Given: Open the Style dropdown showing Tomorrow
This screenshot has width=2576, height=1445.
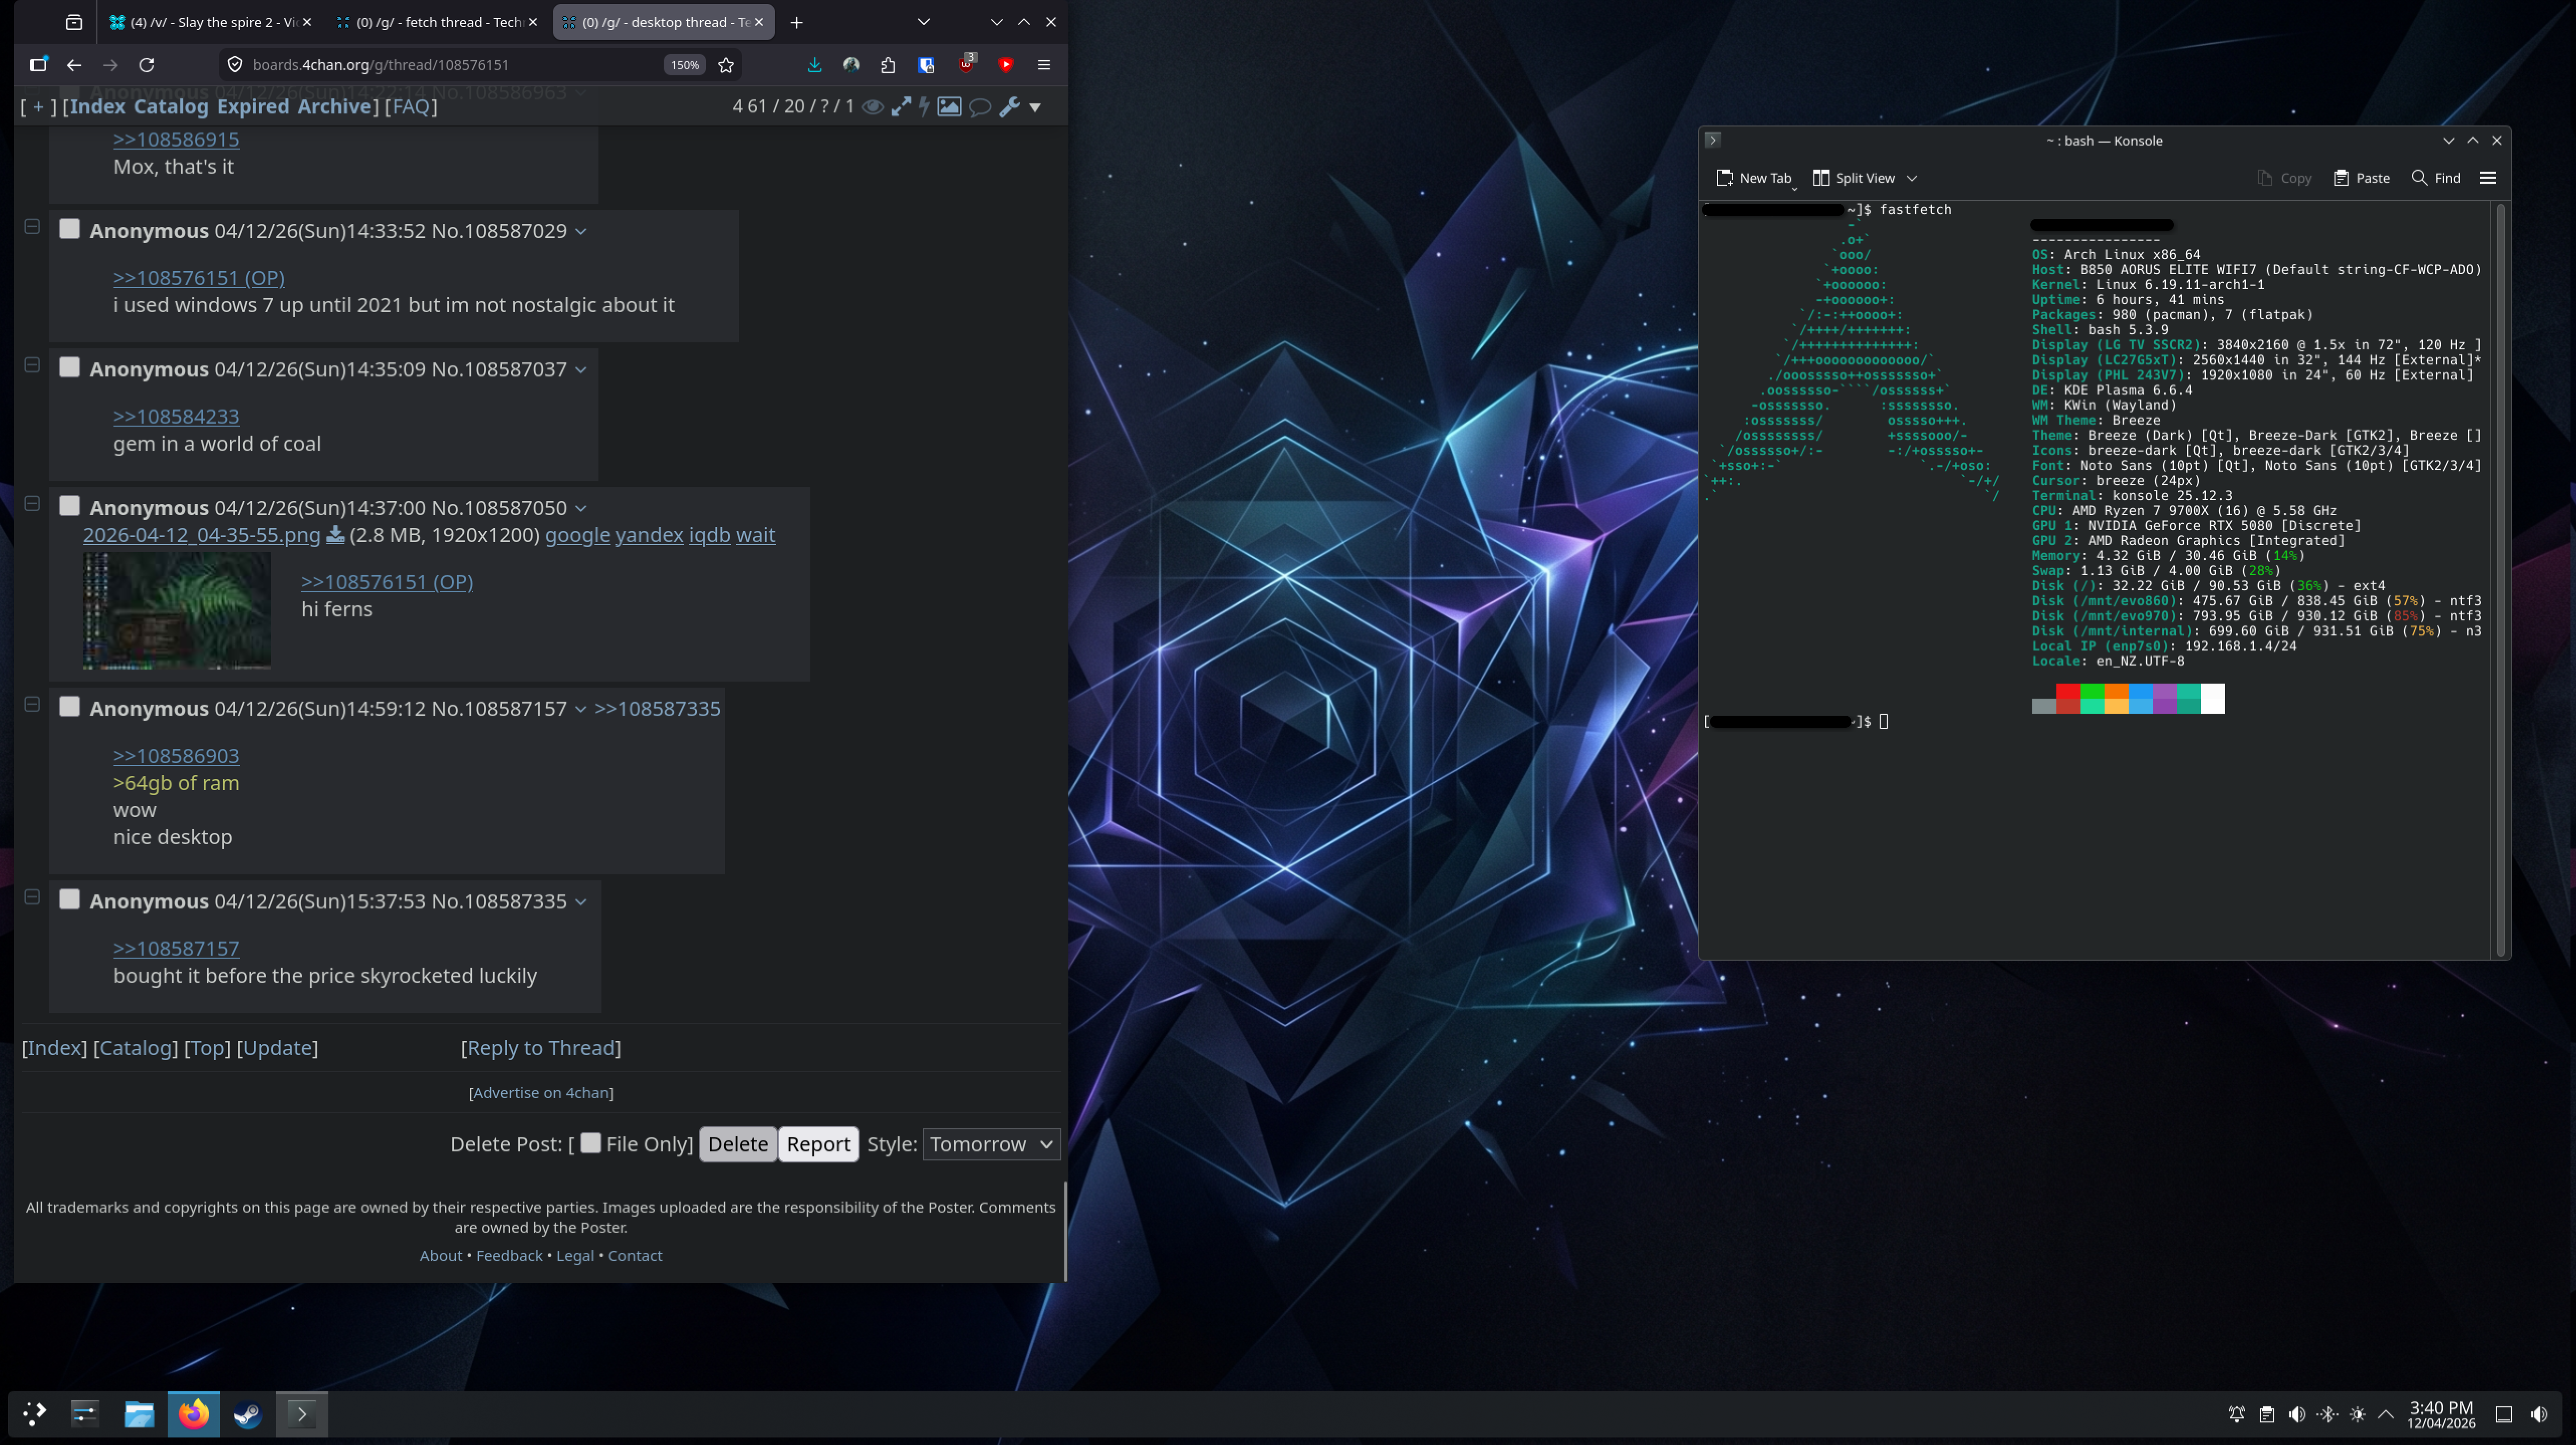Looking at the screenshot, I should pos(990,1144).
